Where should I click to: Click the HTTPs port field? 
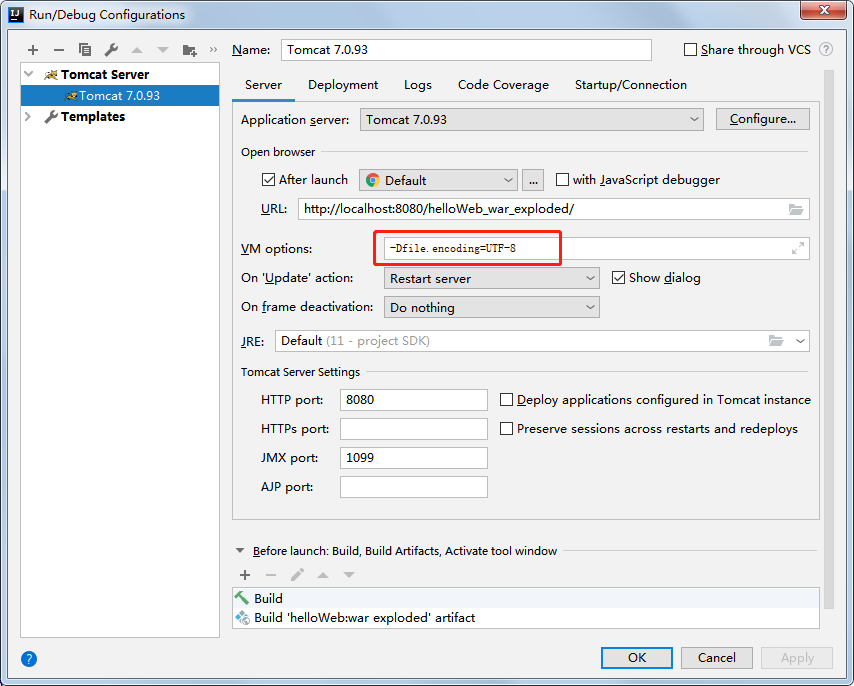point(414,428)
